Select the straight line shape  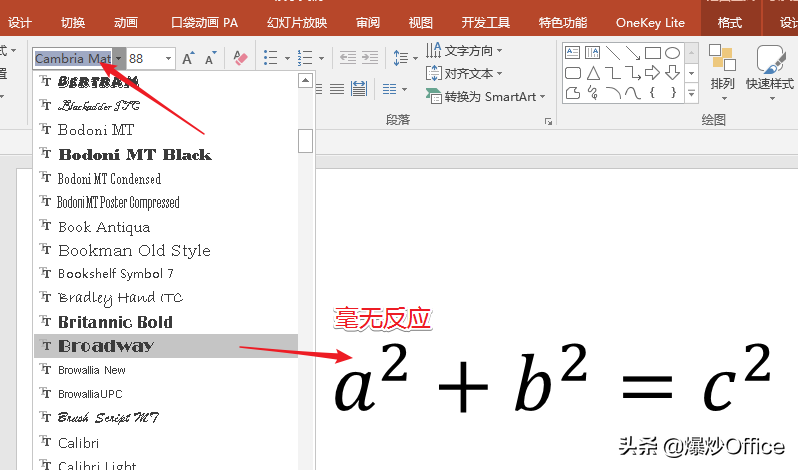pyautogui.click(x=613, y=53)
